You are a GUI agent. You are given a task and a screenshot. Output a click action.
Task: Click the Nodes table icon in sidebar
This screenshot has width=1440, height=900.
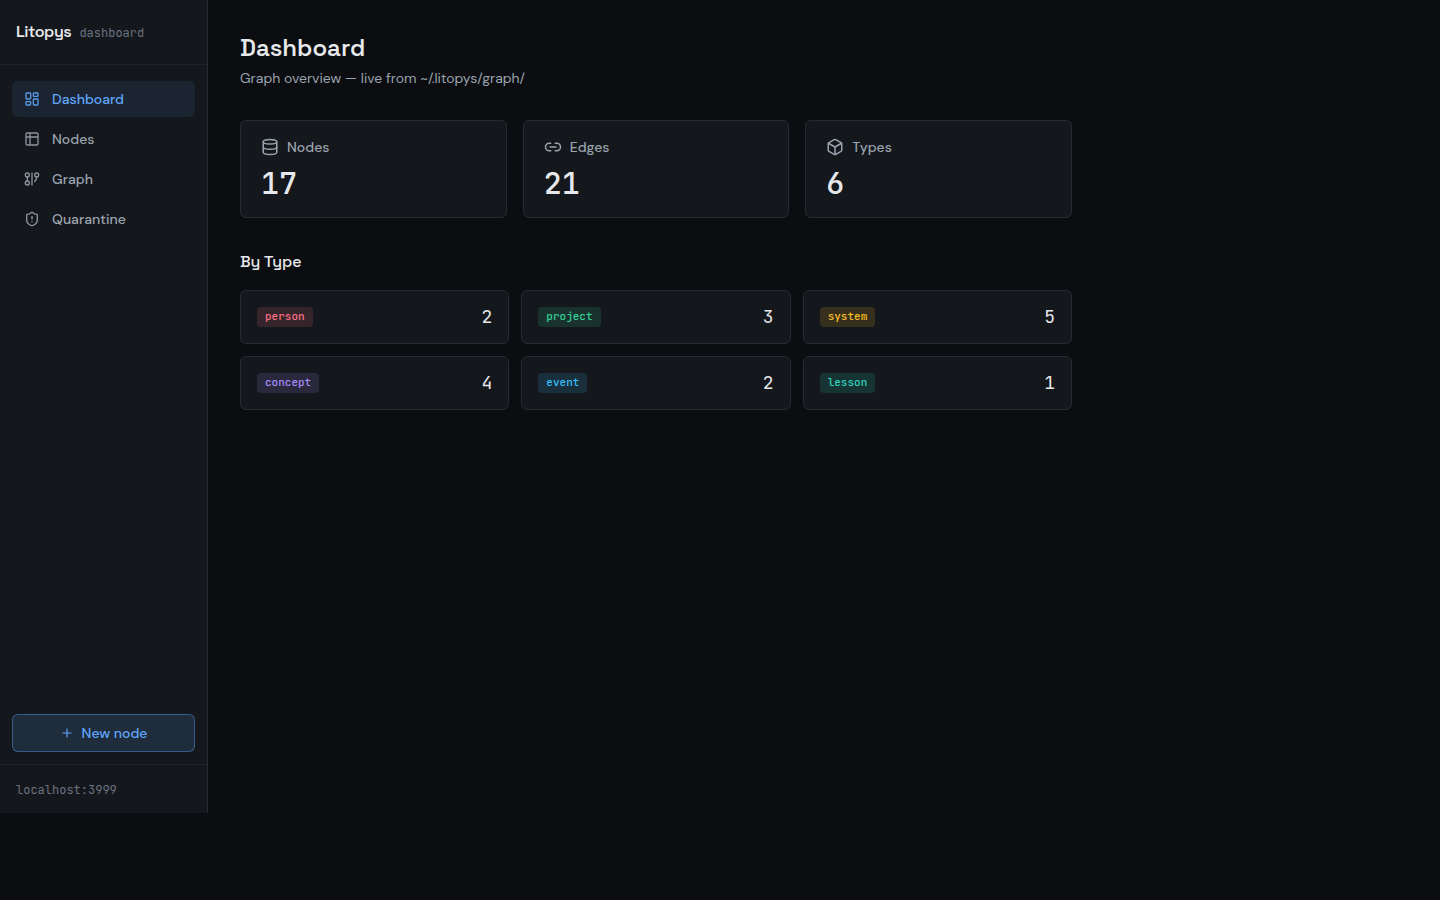[31, 139]
